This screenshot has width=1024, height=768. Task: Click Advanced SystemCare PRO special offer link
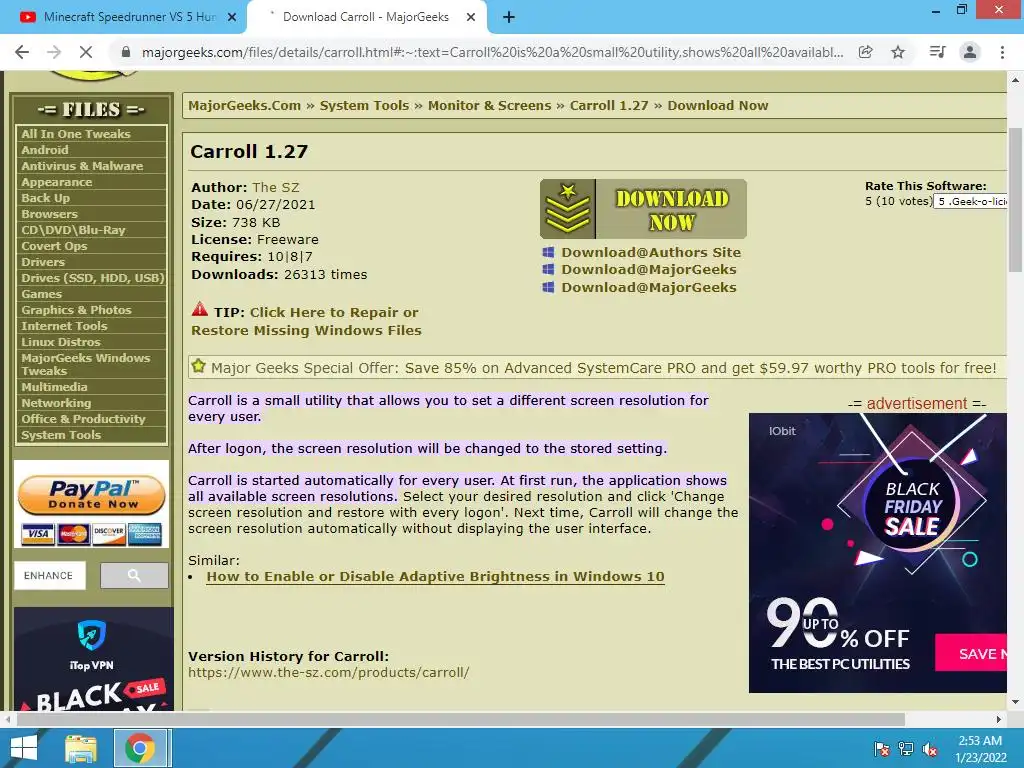click(604, 368)
